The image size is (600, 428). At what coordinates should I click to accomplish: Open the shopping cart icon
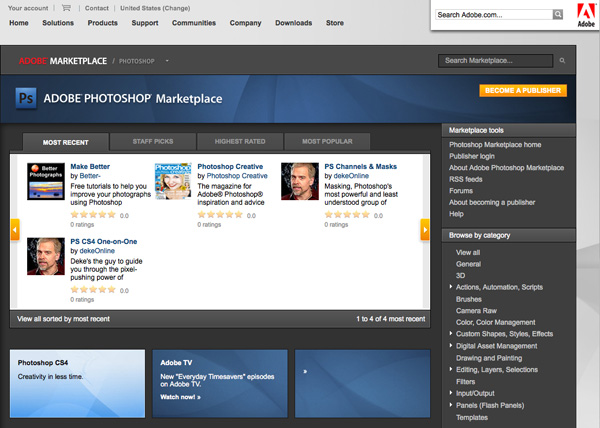click(67, 8)
